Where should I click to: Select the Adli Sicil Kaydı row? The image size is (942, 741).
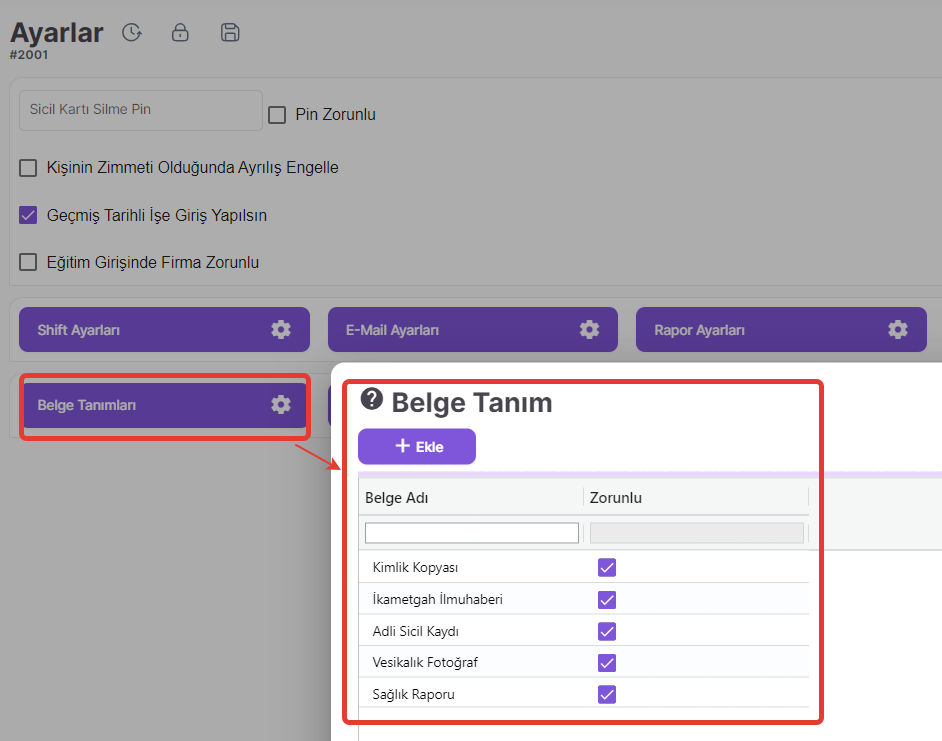pyautogui.click(x=416, y=632)
